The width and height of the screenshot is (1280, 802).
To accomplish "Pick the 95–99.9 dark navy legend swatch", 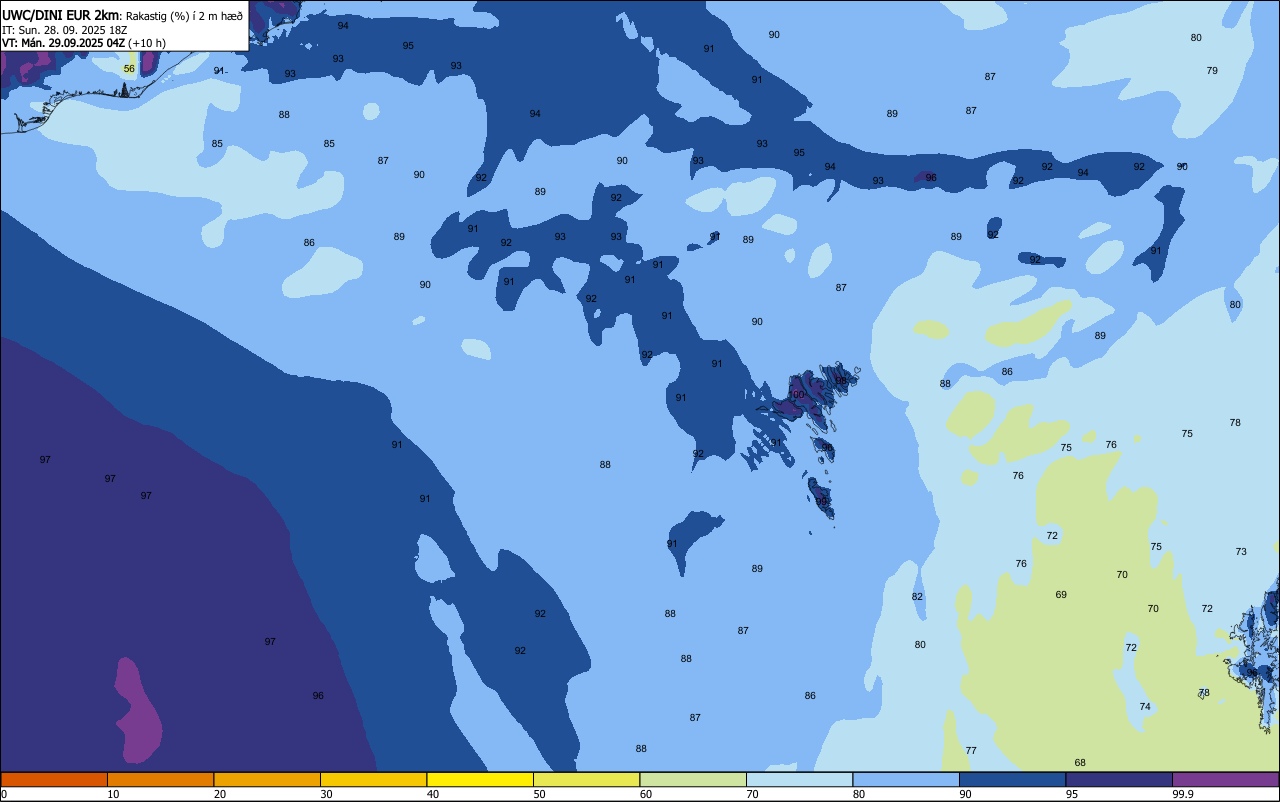I will point(1119,779).
